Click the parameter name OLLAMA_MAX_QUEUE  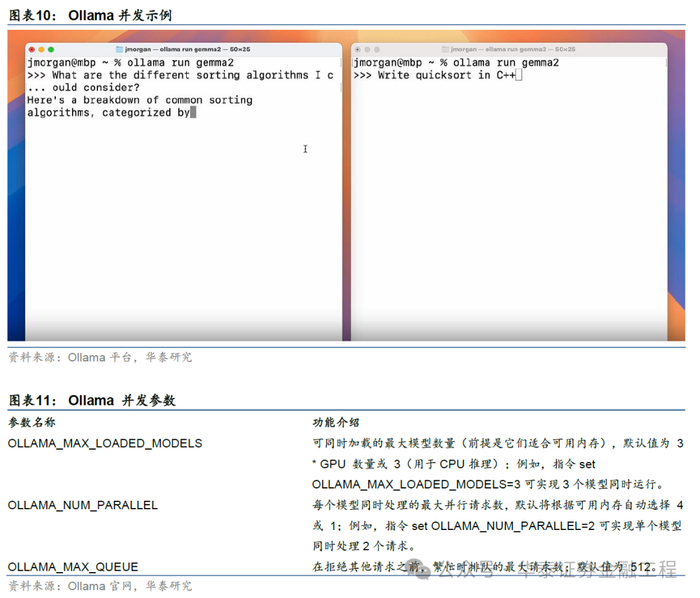click(73, 567)
